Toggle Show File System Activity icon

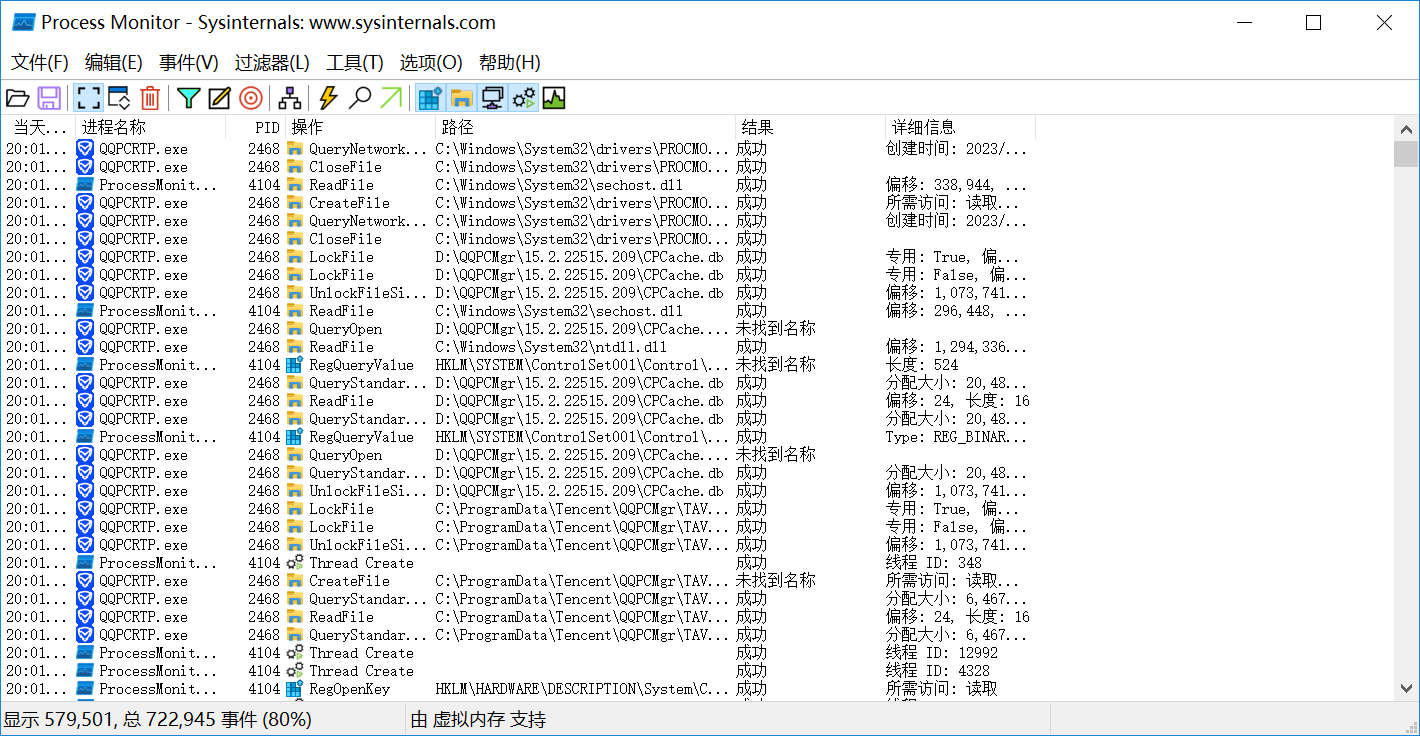coord(461,98)
